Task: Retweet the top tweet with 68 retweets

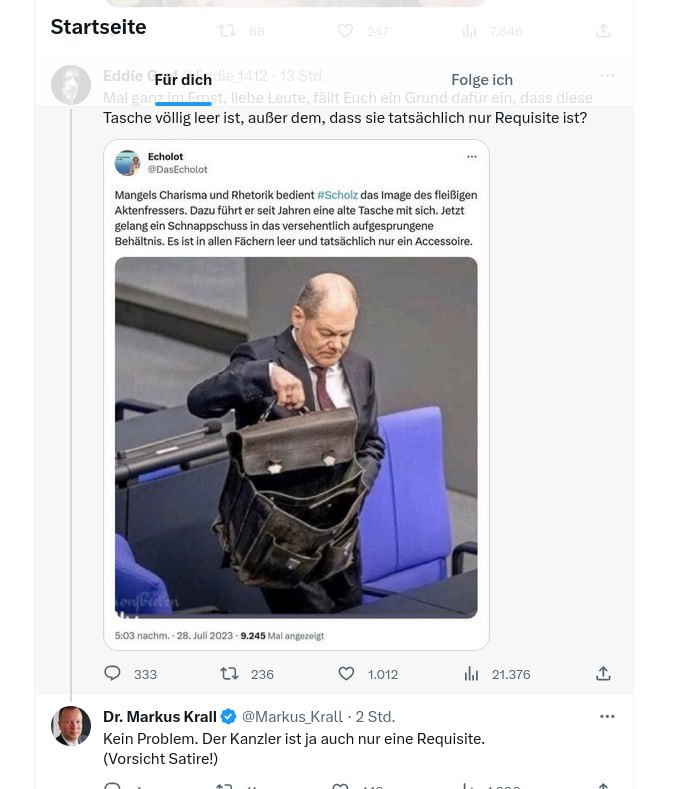Action: pos(227,31)
